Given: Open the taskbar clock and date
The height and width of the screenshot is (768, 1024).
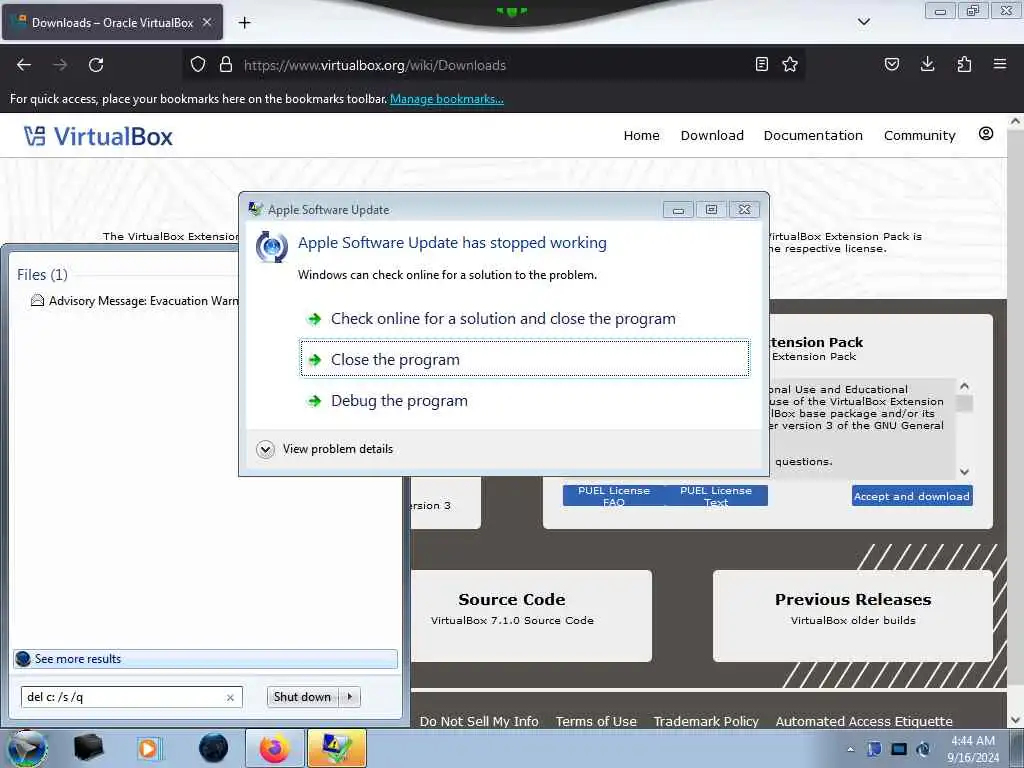Looking at the screenshot, I should tap(973, 749).
